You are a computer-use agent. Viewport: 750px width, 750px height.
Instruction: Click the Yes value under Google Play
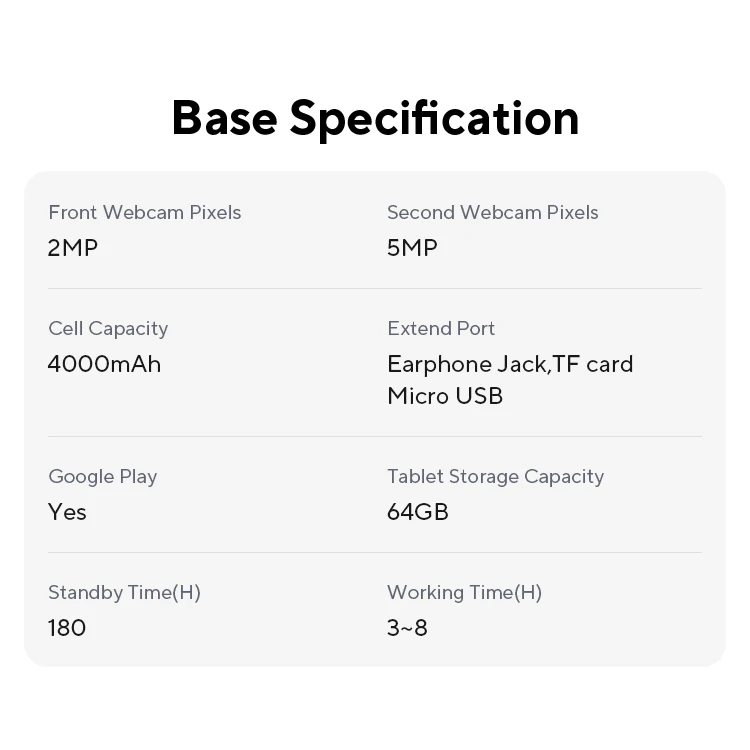pos(67,511)
